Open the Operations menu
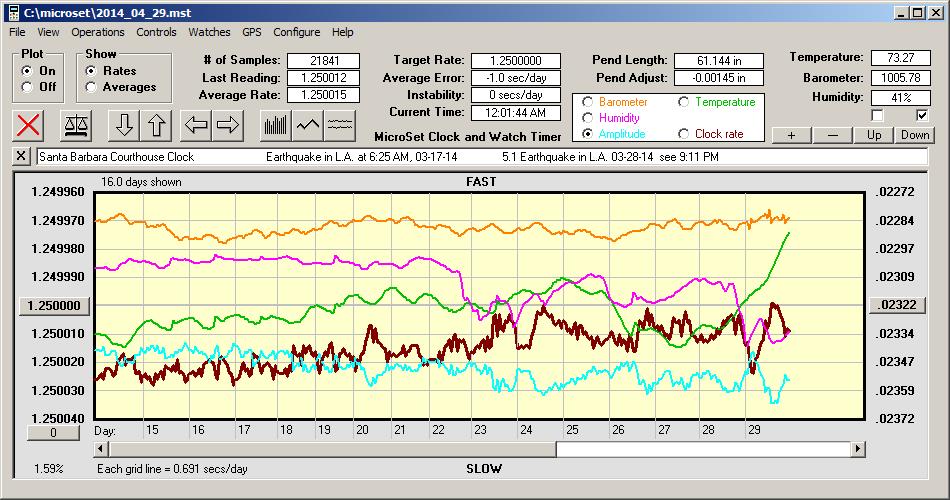950x500 pixels. (98, 32)
